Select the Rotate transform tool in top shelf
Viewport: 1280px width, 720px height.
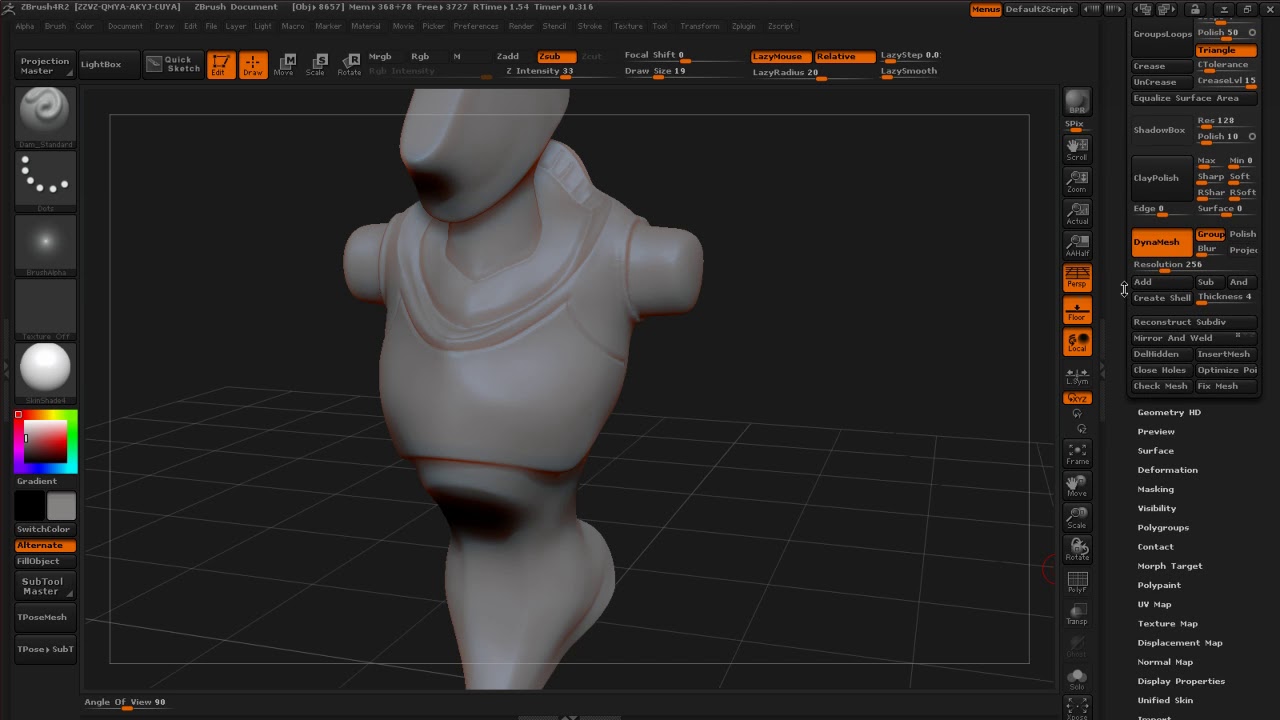coord(349,65)
